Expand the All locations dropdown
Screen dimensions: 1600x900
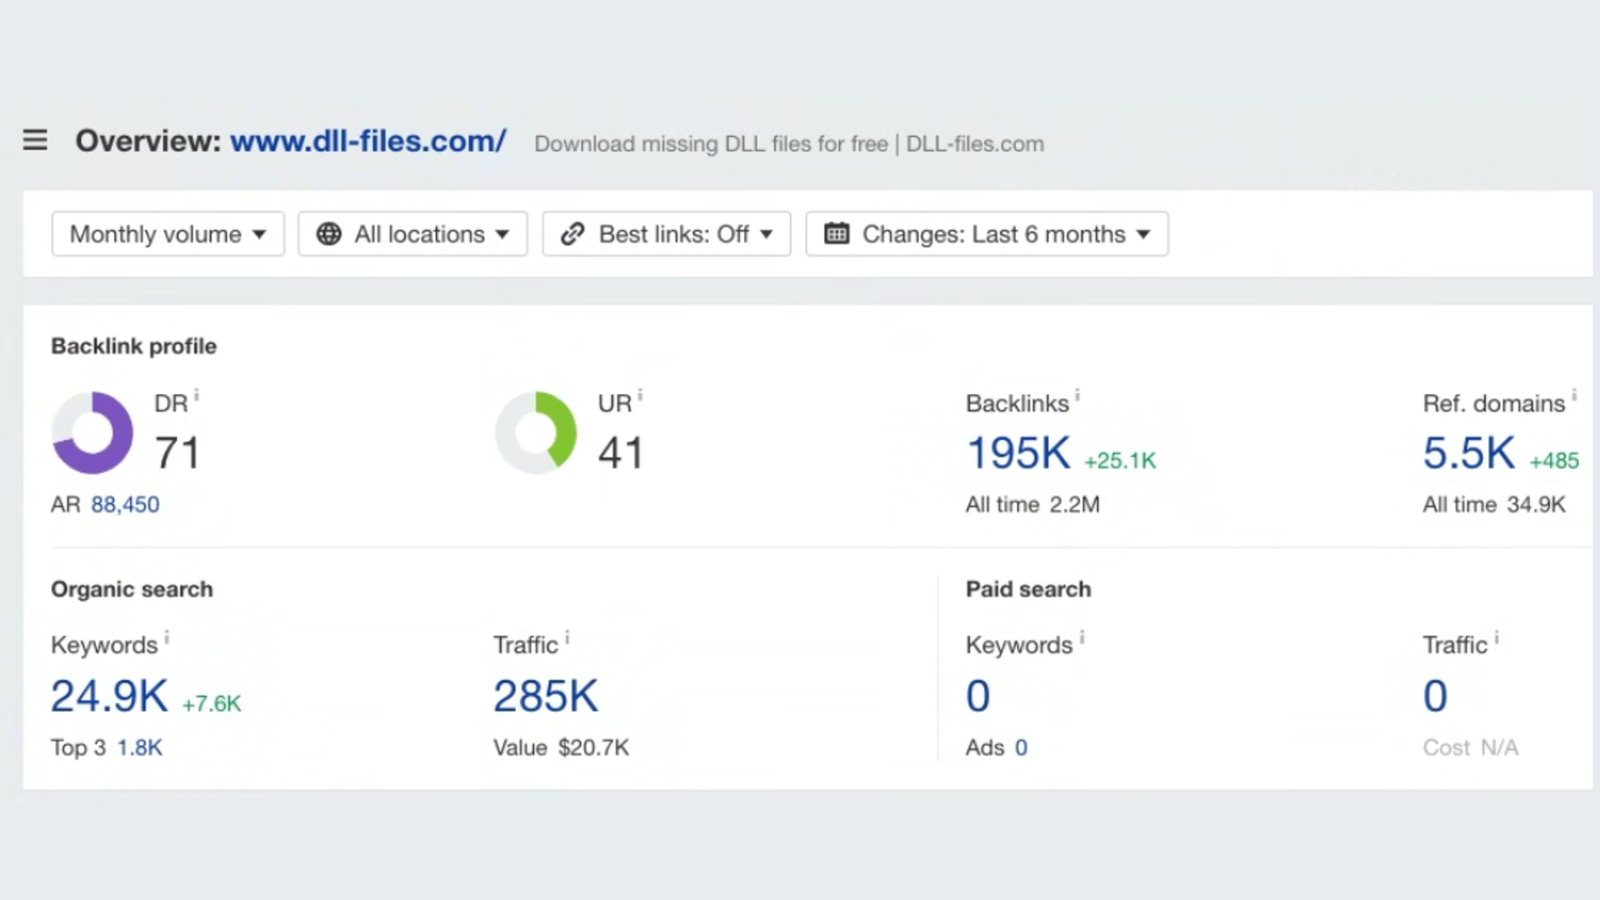click(412, 234)
